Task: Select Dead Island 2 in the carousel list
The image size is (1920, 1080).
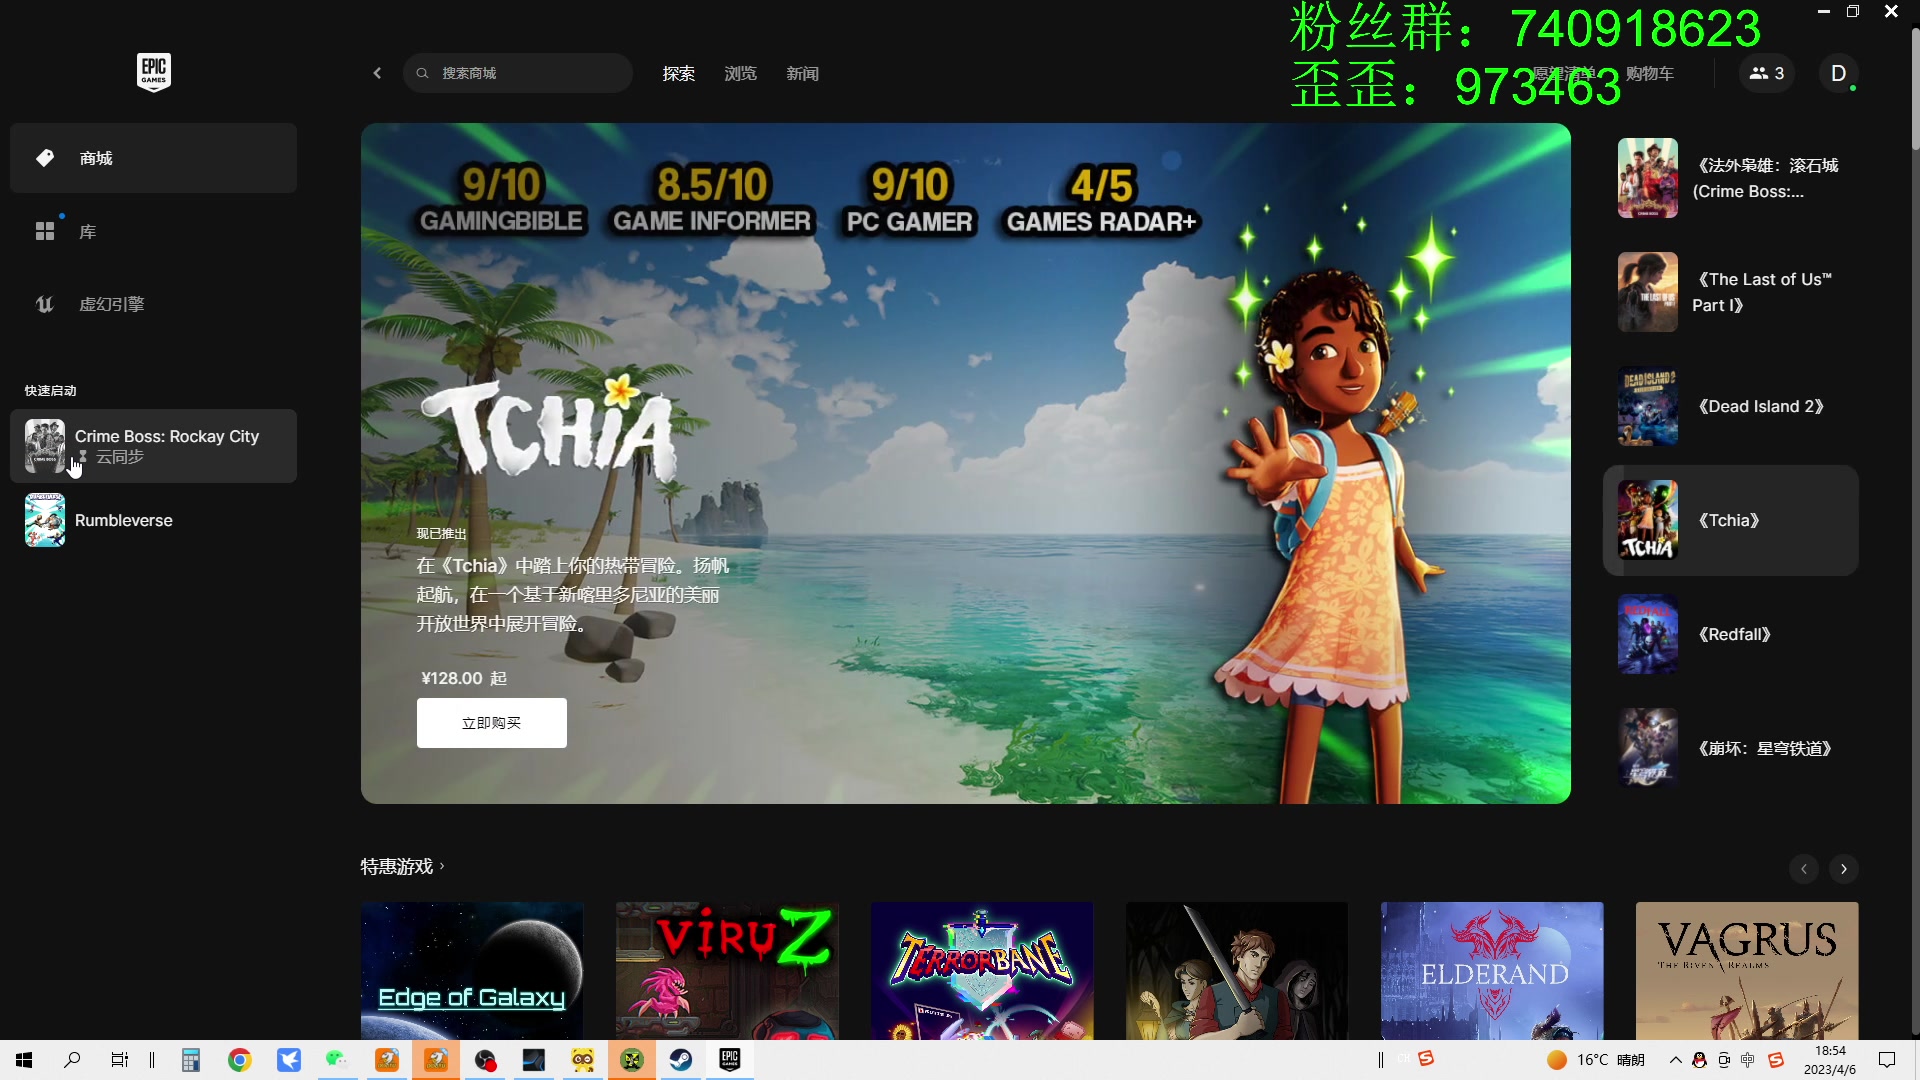Action: [x=1731, y=406]
